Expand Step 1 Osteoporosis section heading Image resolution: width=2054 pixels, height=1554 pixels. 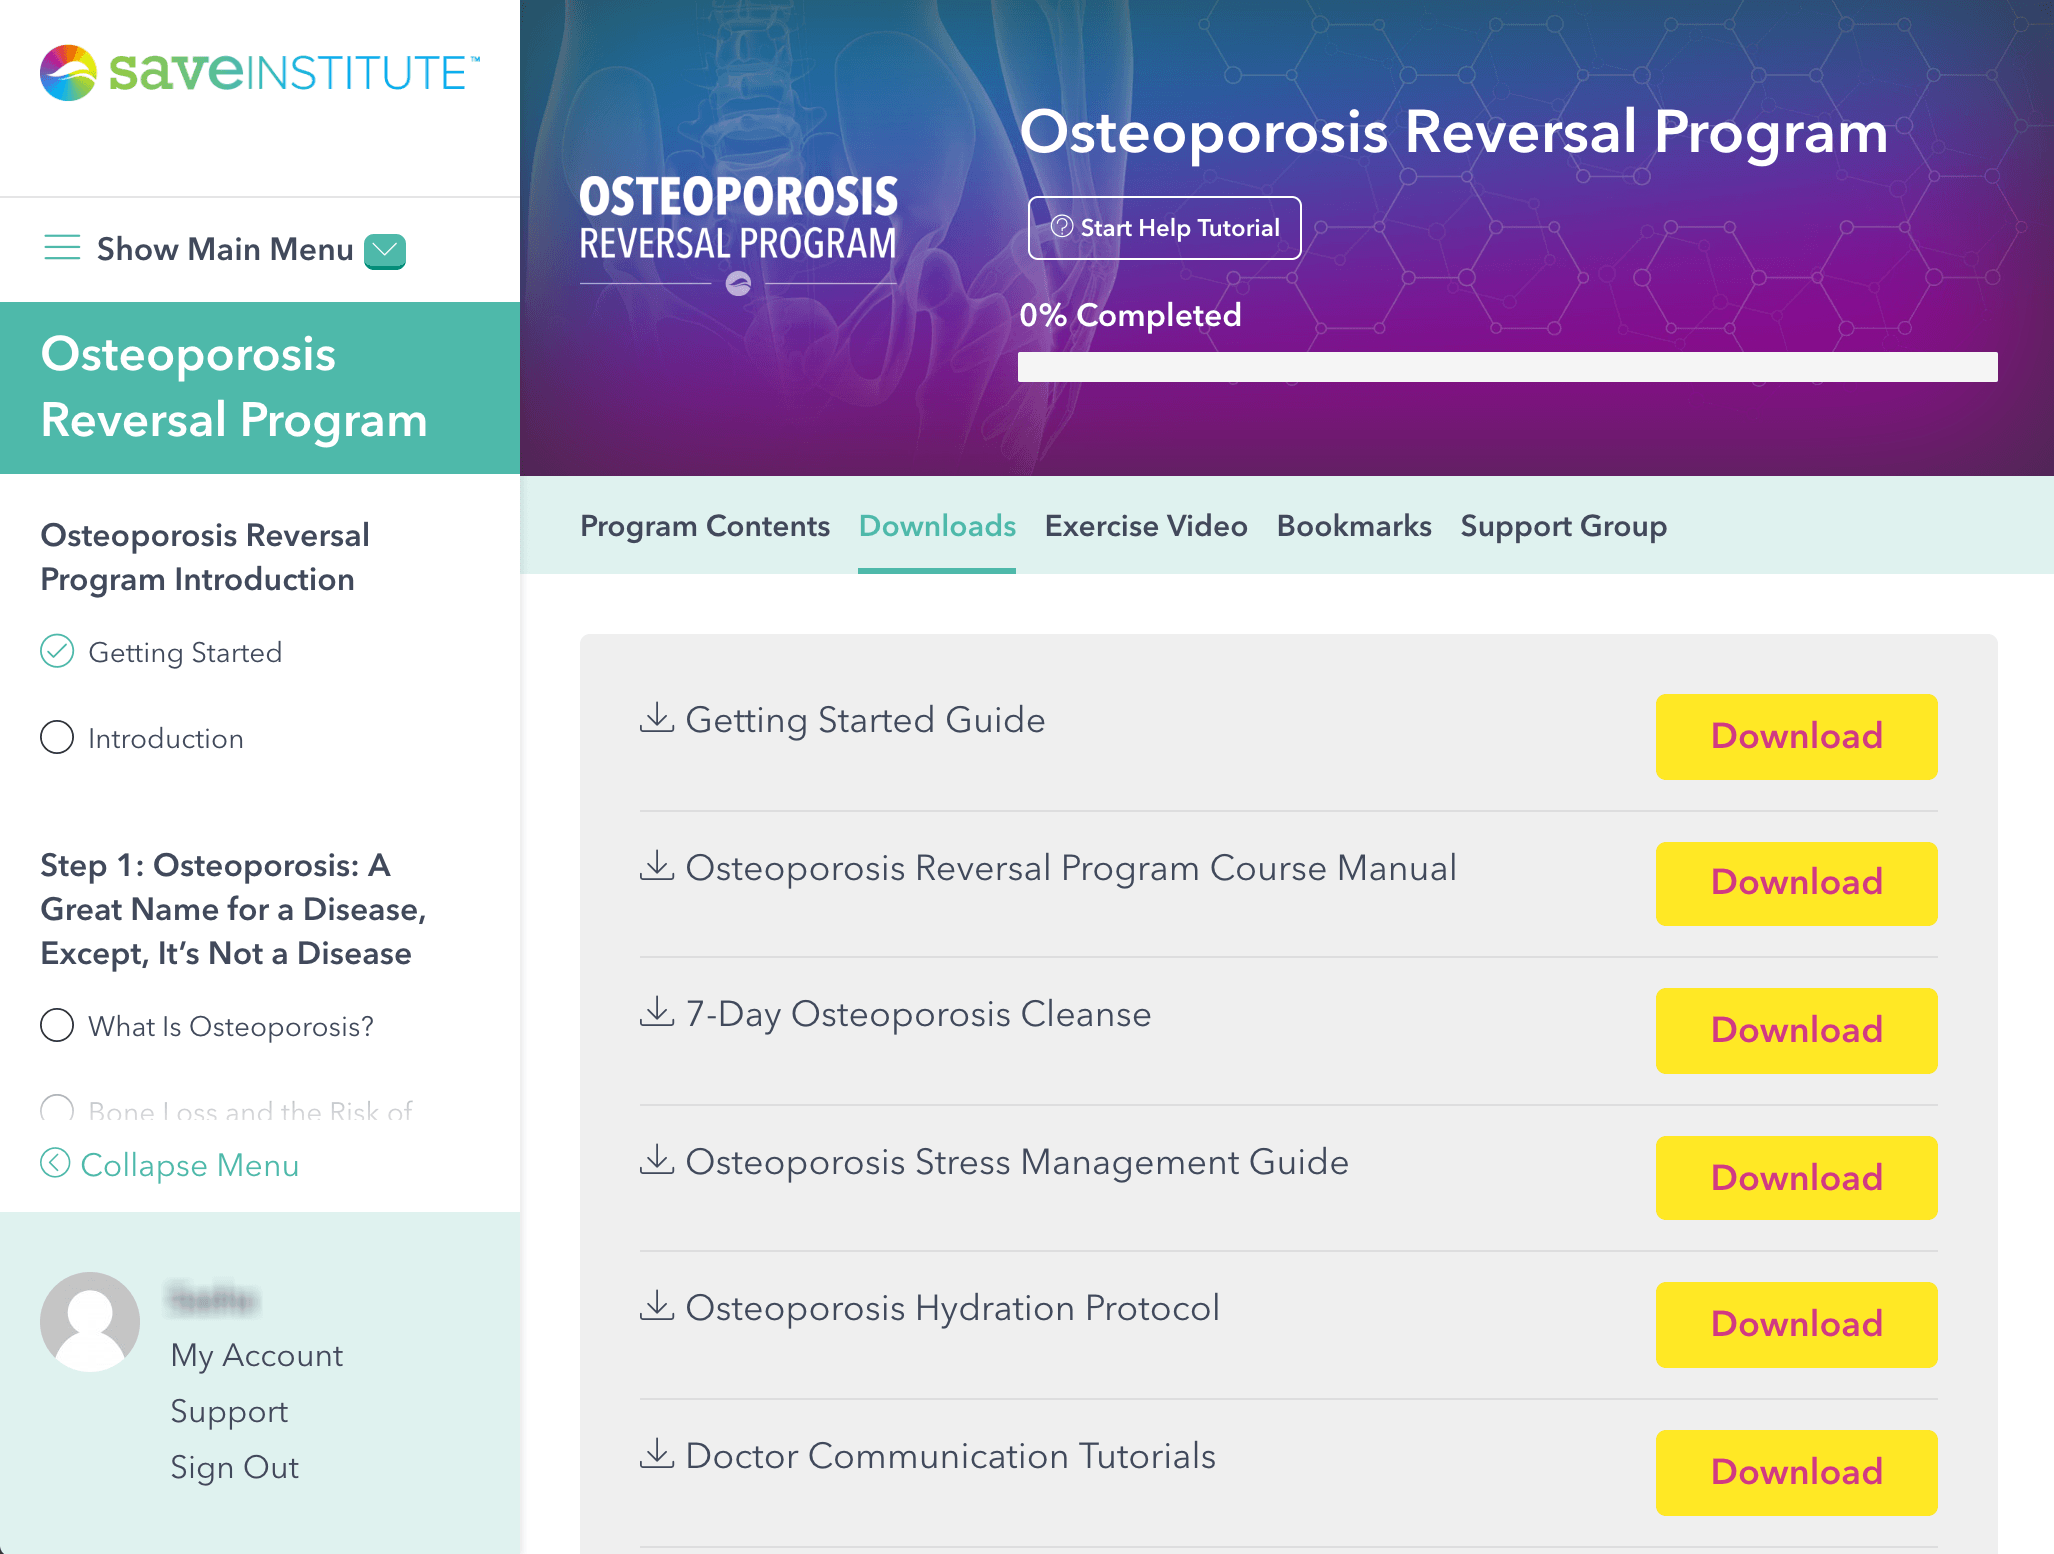pos(234,909)
